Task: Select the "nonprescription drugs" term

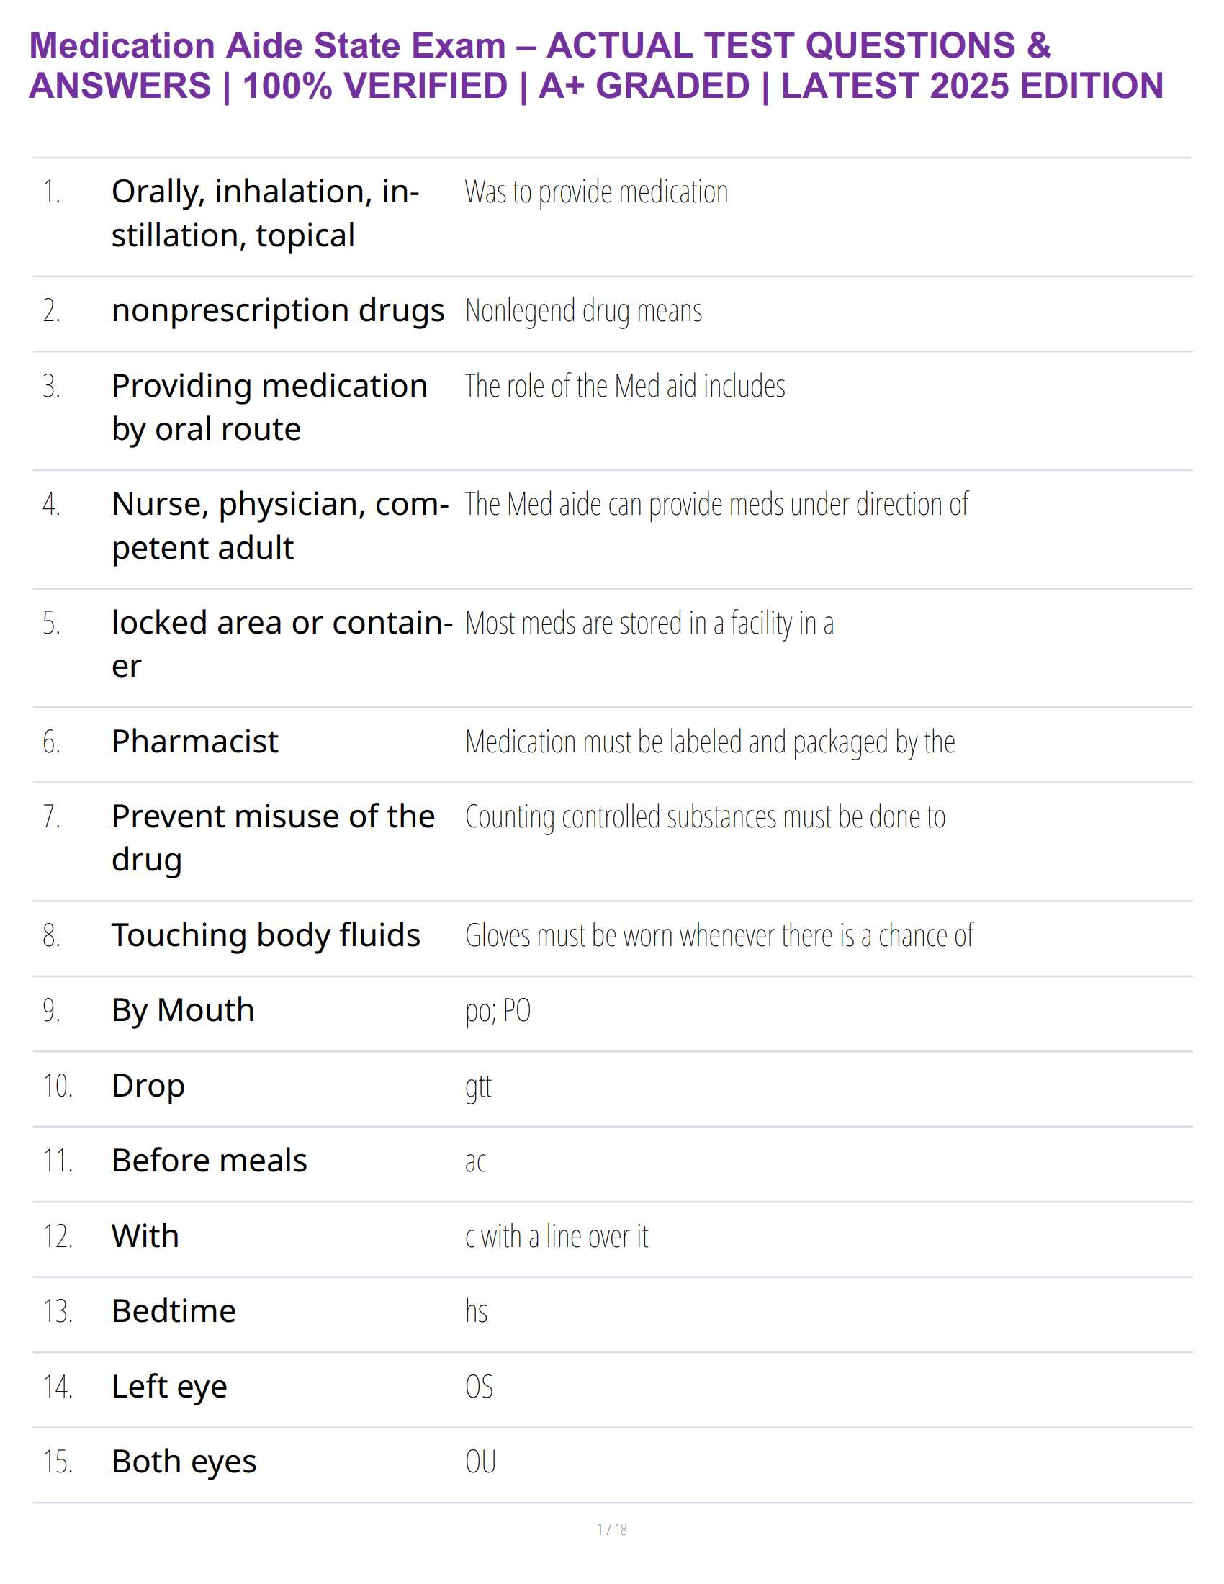Action: [x=277, y=311]
